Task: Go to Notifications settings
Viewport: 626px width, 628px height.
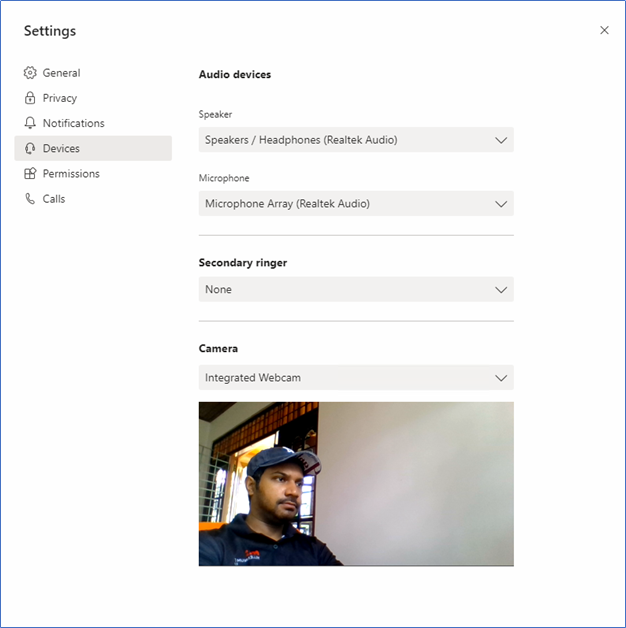Action: click(x=93, y=123)
